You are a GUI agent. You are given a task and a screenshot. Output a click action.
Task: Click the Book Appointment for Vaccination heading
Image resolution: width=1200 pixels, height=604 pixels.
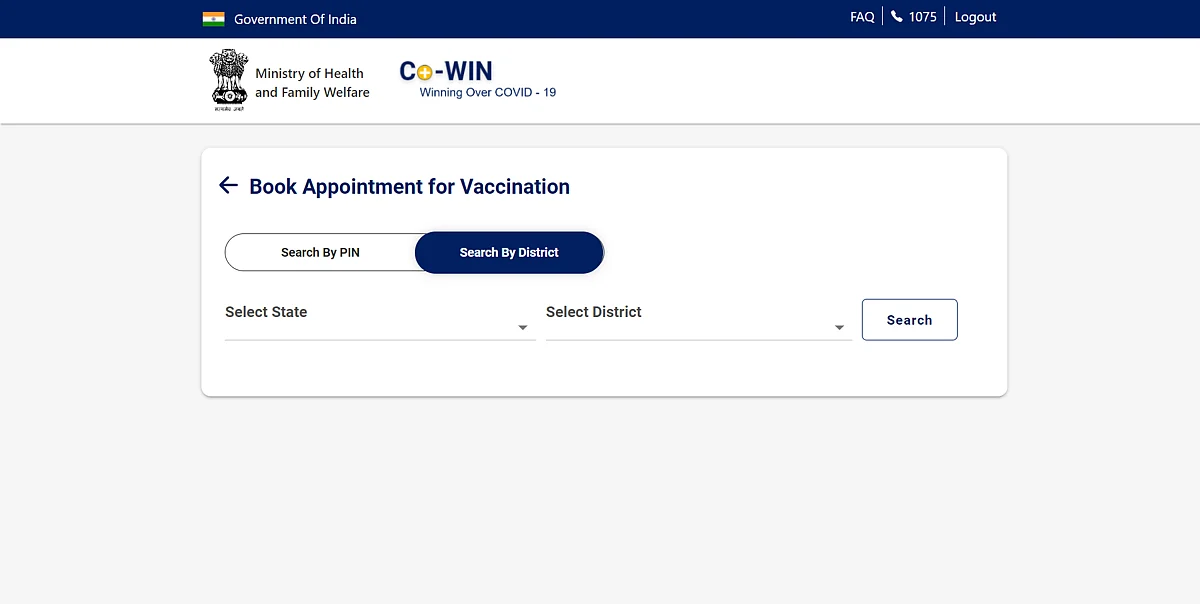click(x=409, y=186)
